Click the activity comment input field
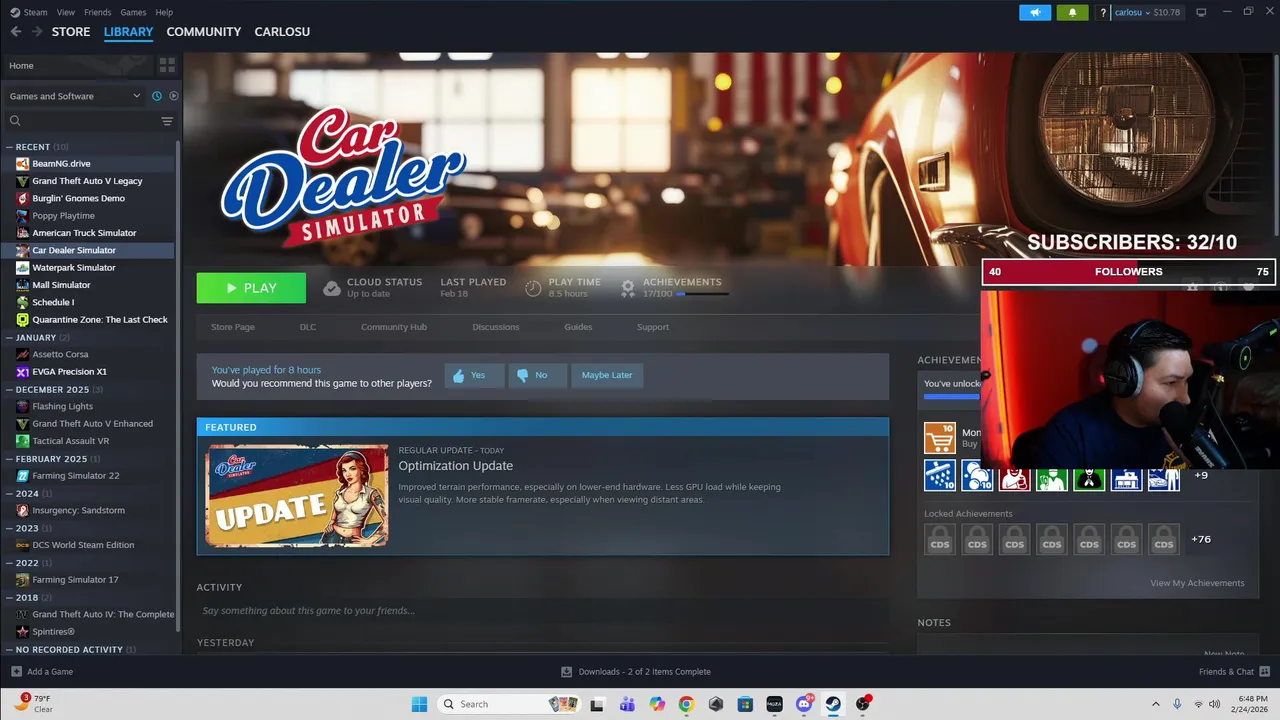 tap(543, 610)
